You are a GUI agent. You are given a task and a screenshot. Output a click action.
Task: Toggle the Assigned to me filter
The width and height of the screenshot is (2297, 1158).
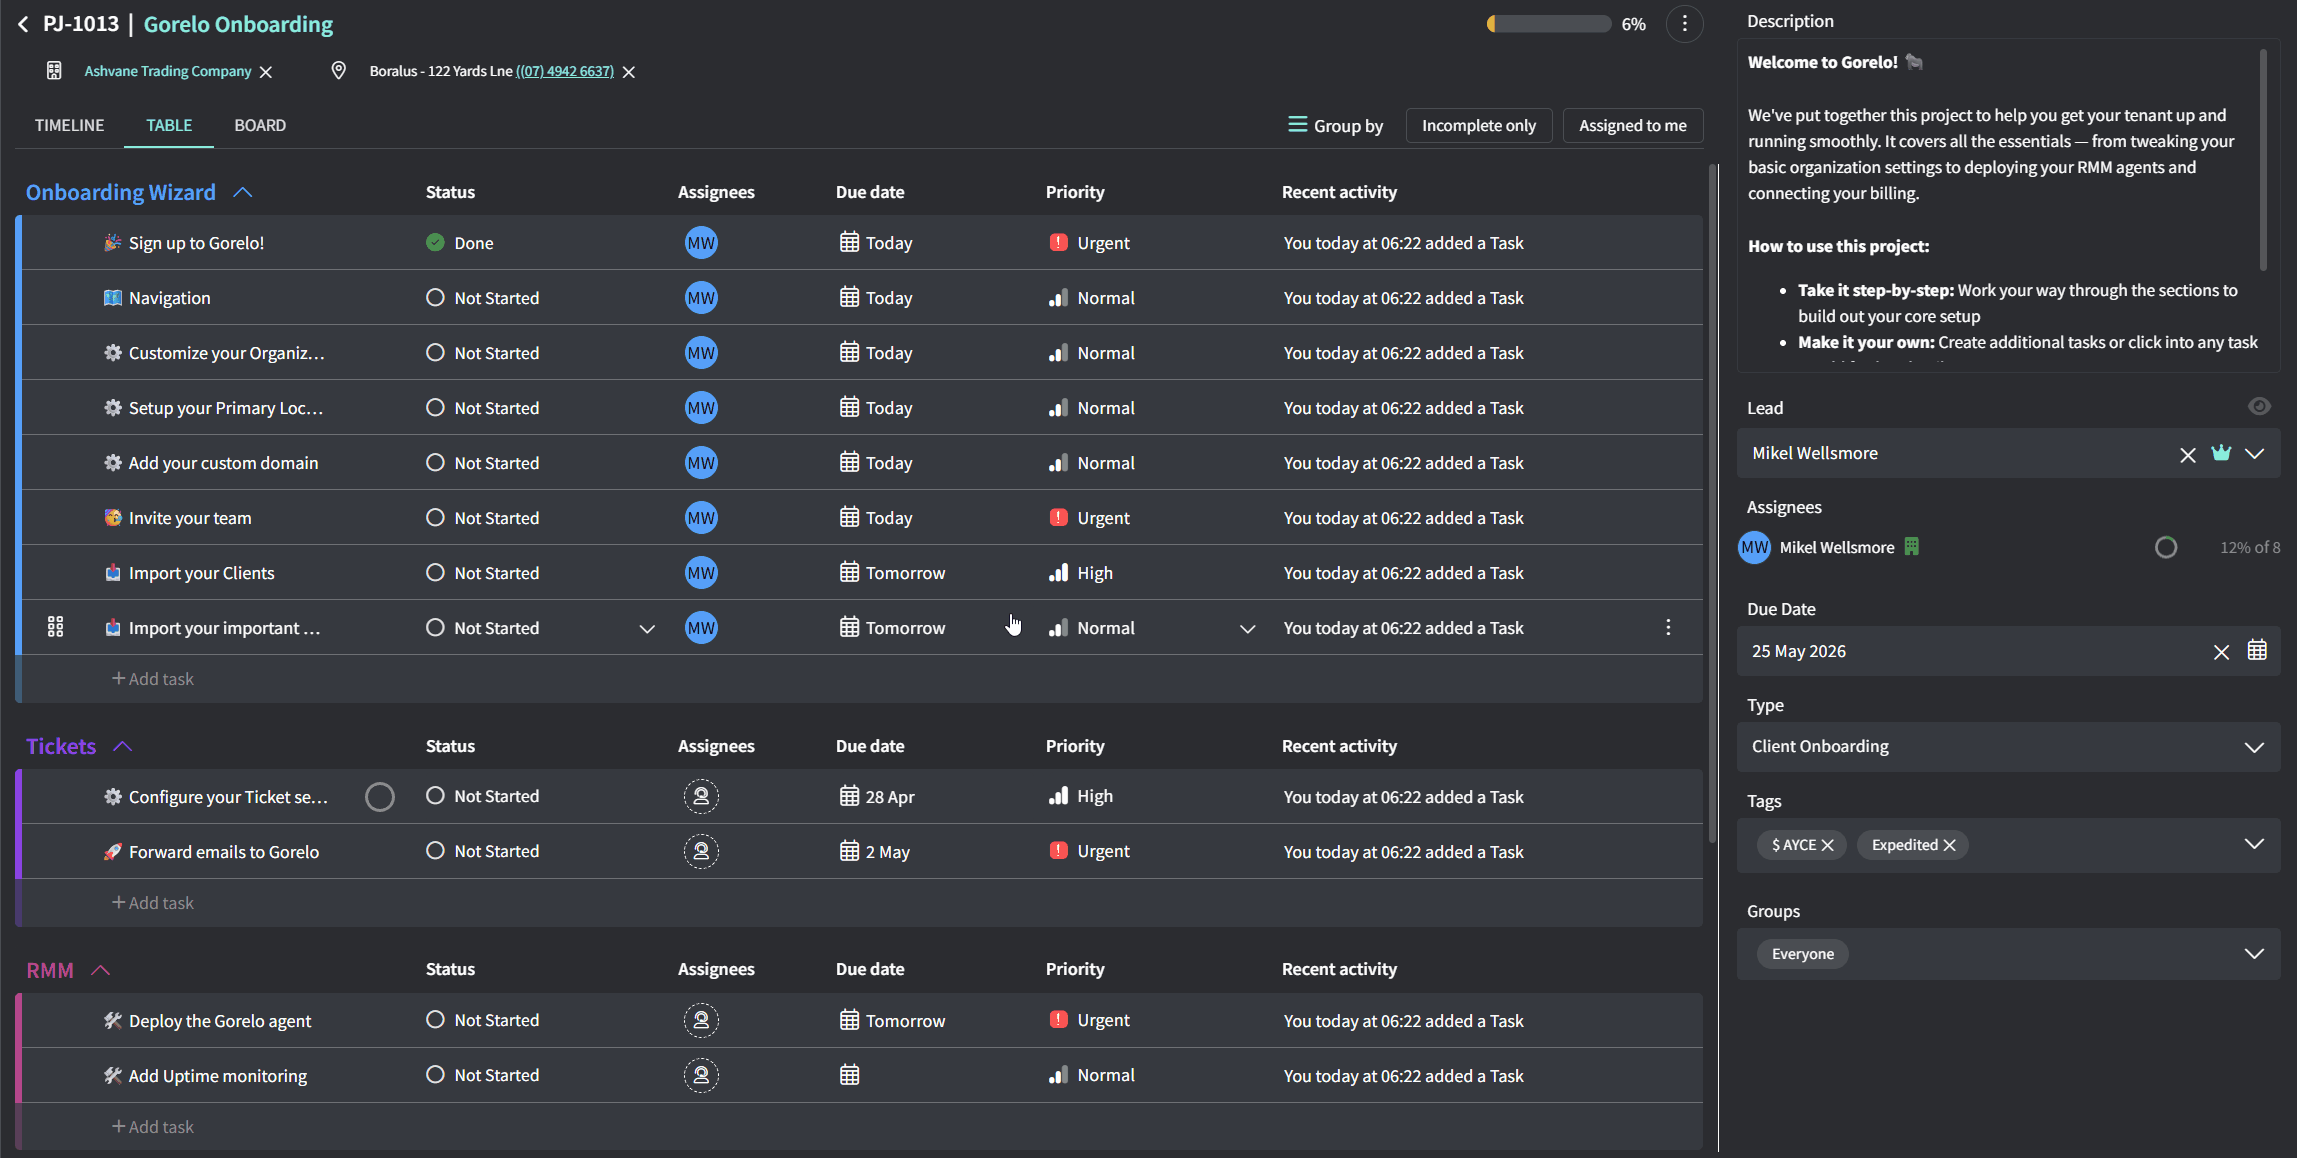(x=1632, y=125)
